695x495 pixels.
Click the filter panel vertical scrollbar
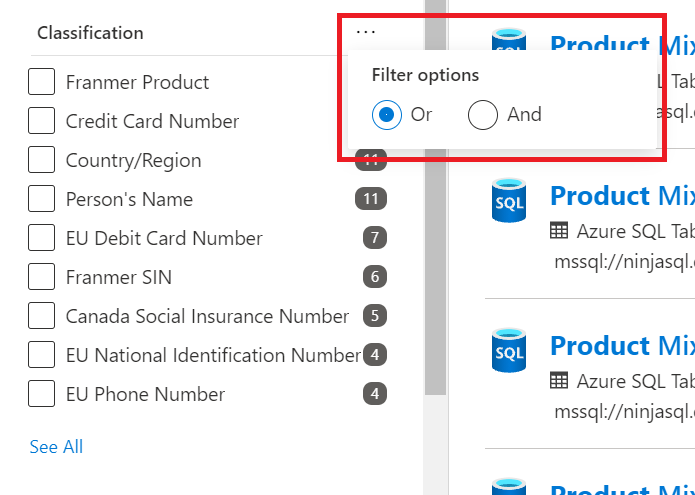[435, 197]
